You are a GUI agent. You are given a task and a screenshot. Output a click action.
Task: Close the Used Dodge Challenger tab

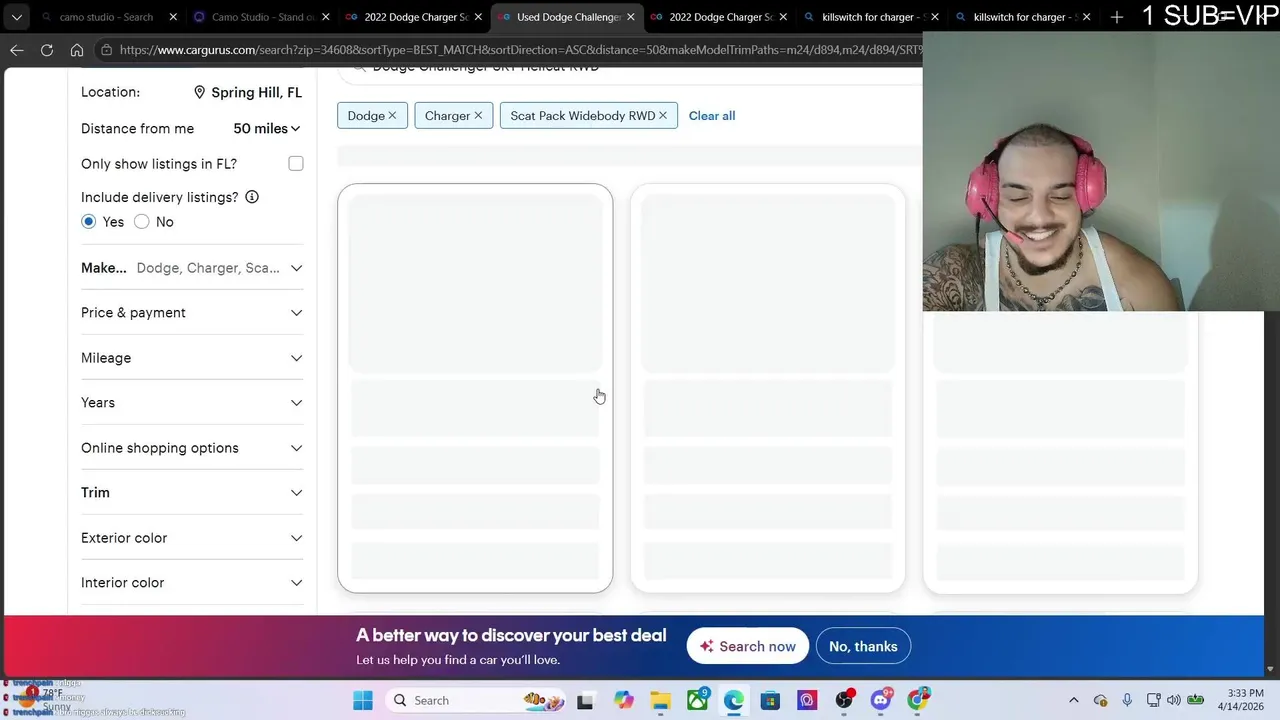tap(631, 17)
